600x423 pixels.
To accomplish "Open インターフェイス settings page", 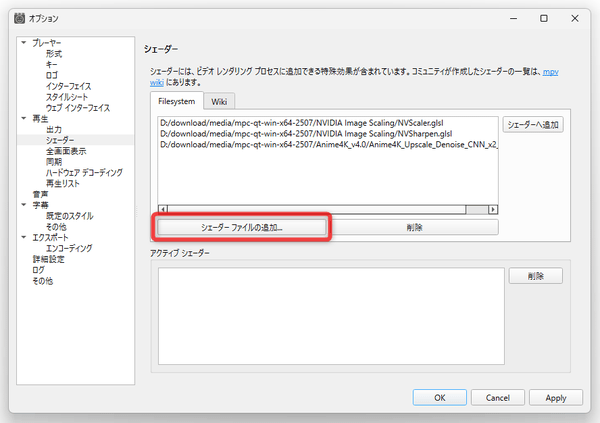I will pos(68,86).
